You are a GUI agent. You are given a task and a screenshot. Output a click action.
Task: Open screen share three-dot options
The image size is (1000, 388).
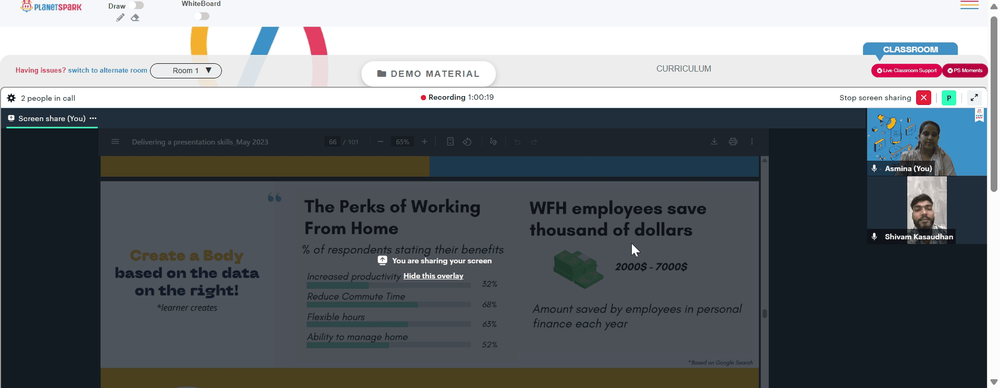click(93, 119)
